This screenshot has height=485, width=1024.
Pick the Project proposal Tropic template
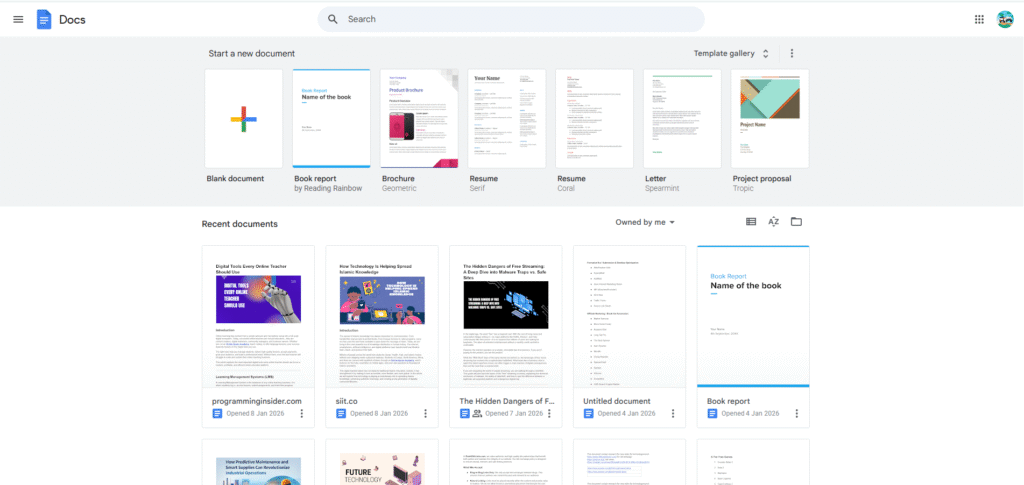point(769,119)
